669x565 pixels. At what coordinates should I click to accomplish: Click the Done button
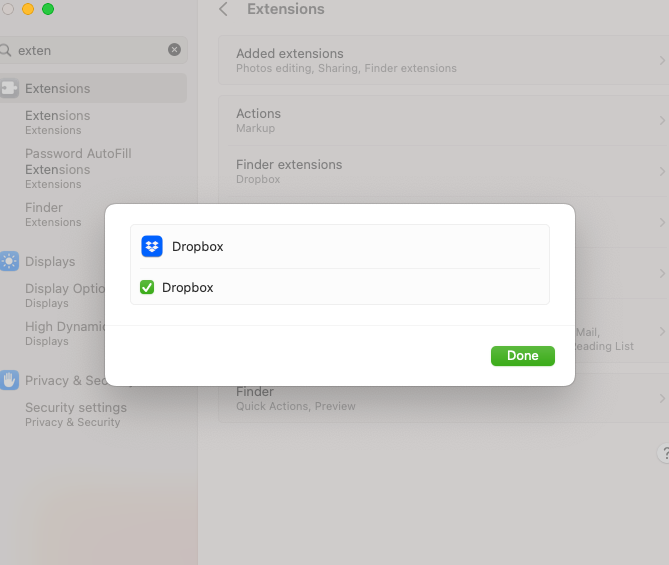tap(523, 355)
